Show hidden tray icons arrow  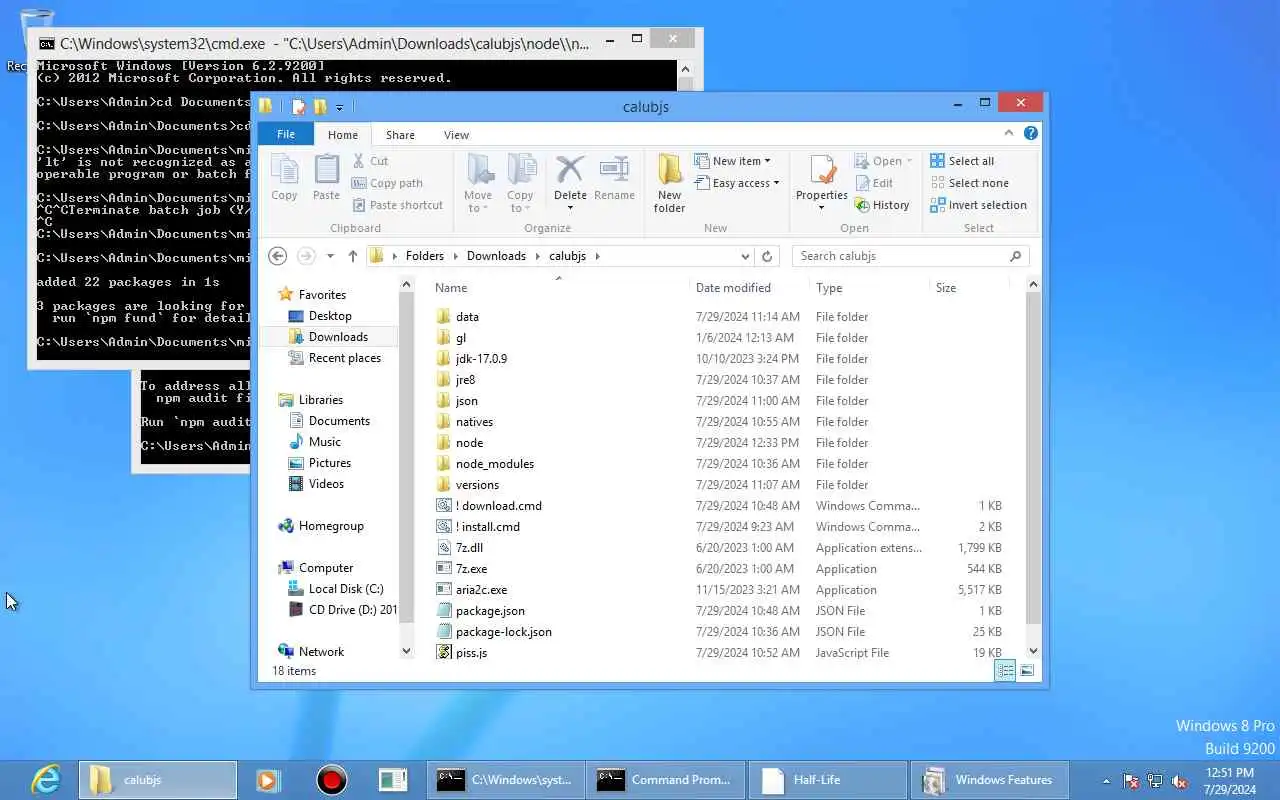(1106, 781)
